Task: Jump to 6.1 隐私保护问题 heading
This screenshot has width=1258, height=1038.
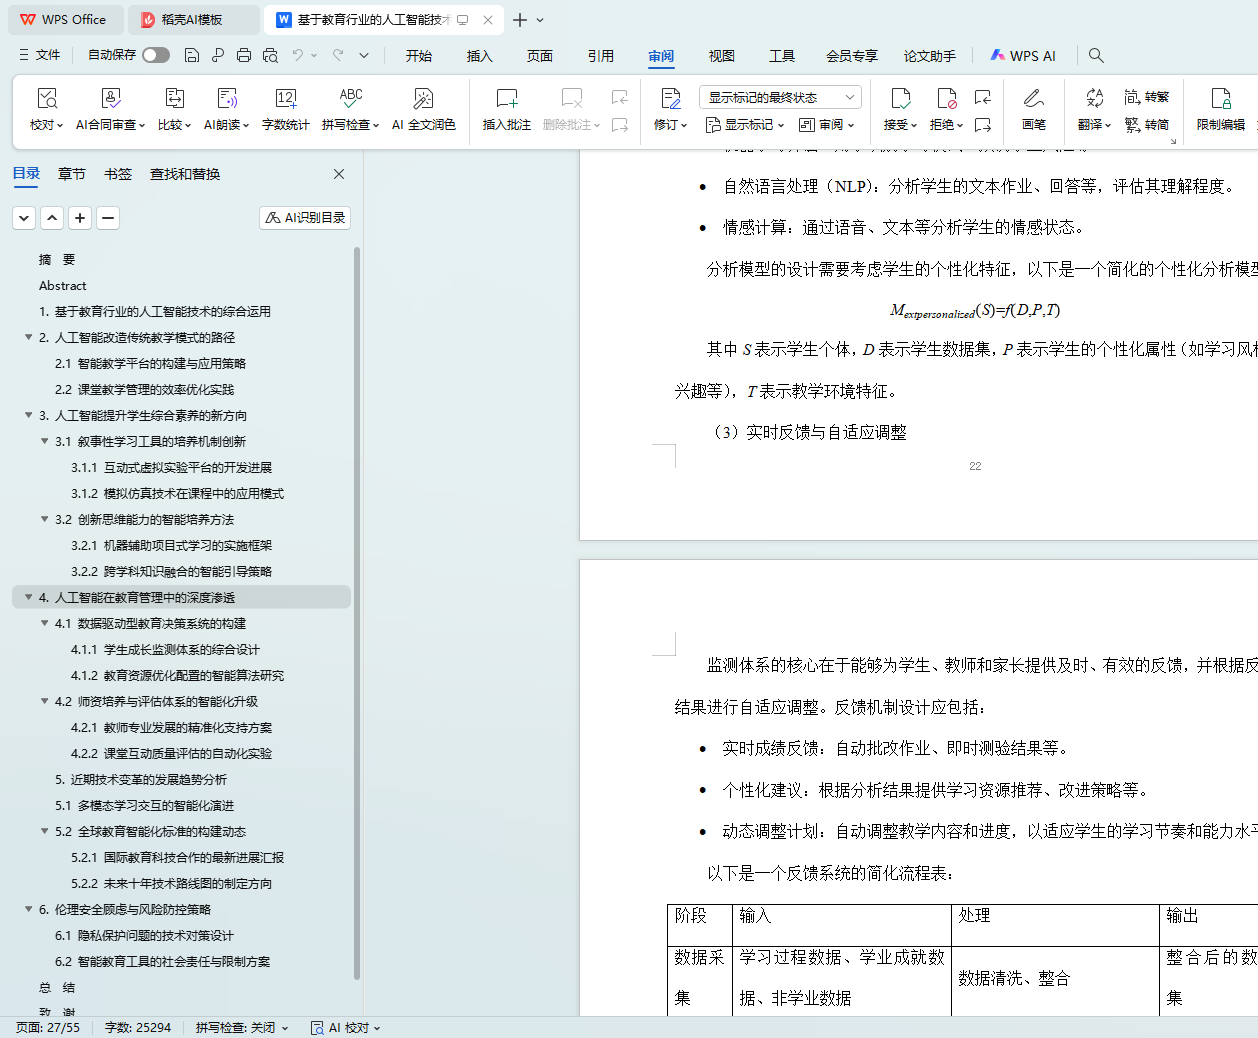Action: (x=144, y=935)
